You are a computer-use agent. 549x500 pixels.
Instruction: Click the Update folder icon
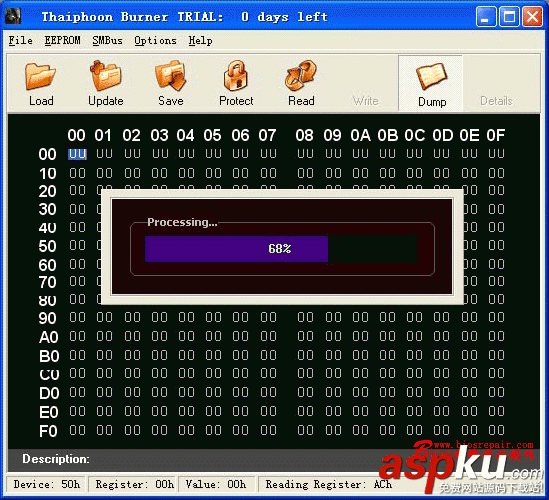click(105, 75)
